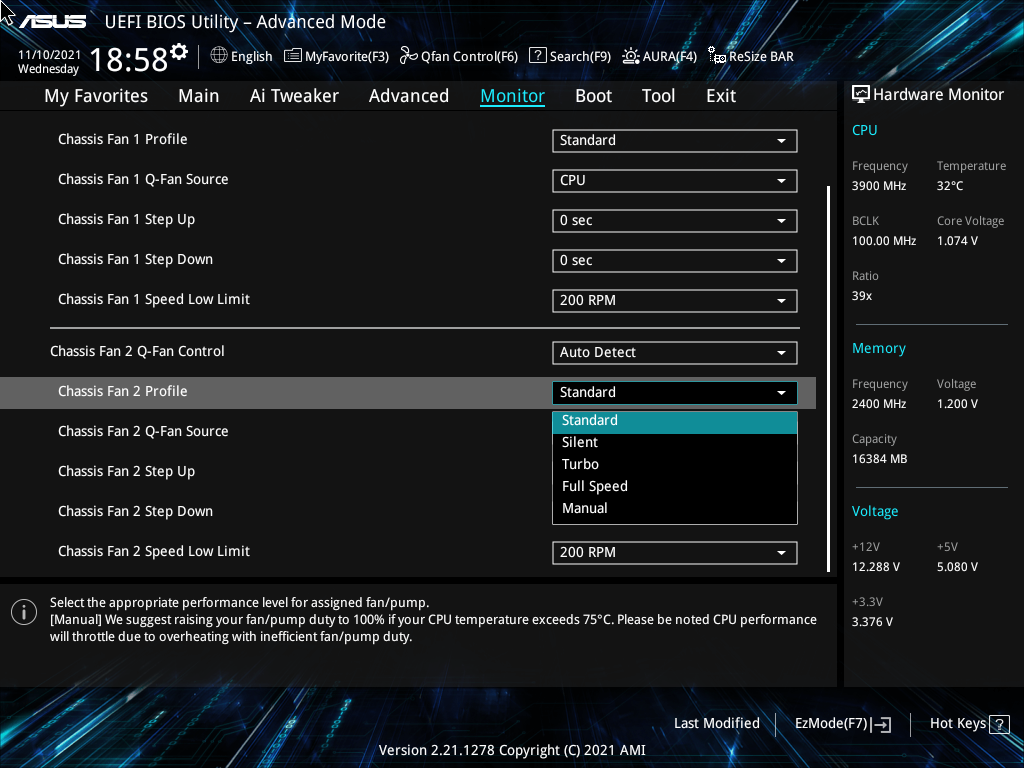The width and height of the screenshot is (1024, 768).
Task: Select Chassis Fan 2 Profile label
Action: [x=123, y=391]
